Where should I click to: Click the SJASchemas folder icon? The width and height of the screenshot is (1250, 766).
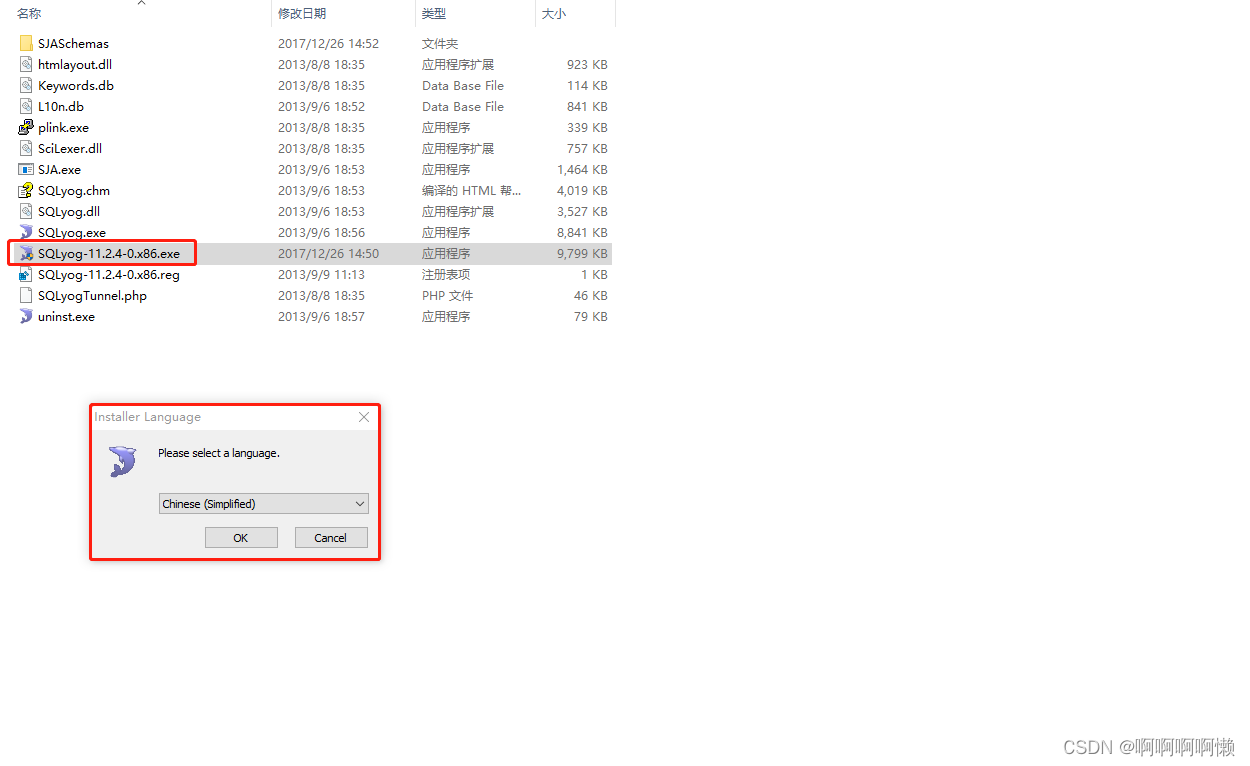[26, 43]
